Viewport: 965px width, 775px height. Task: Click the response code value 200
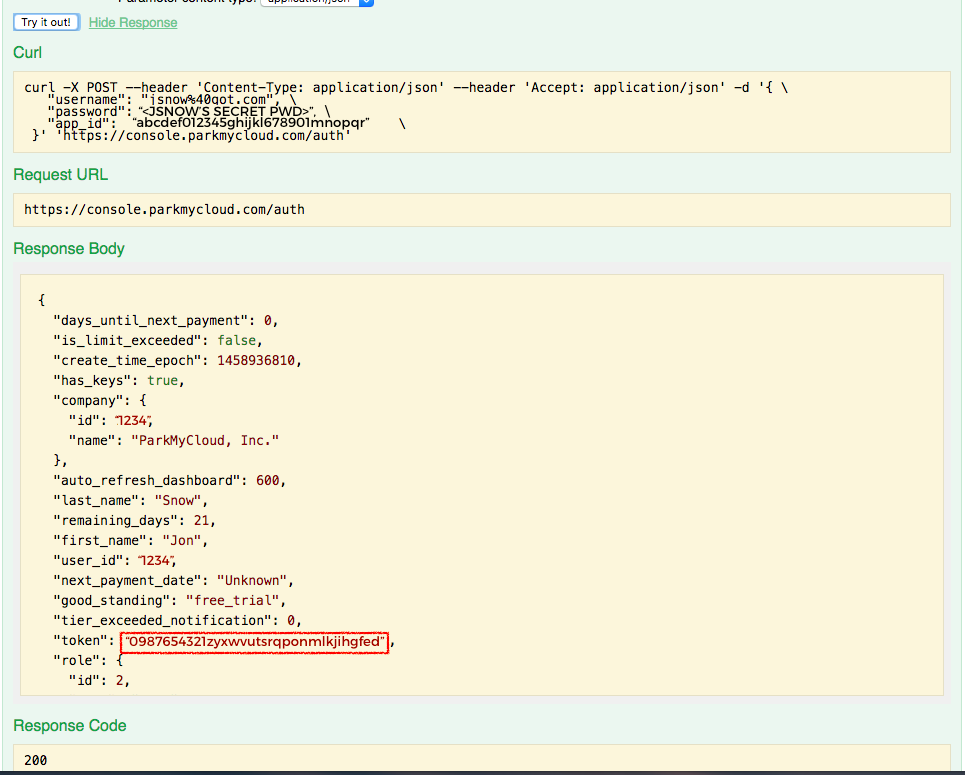36,760
